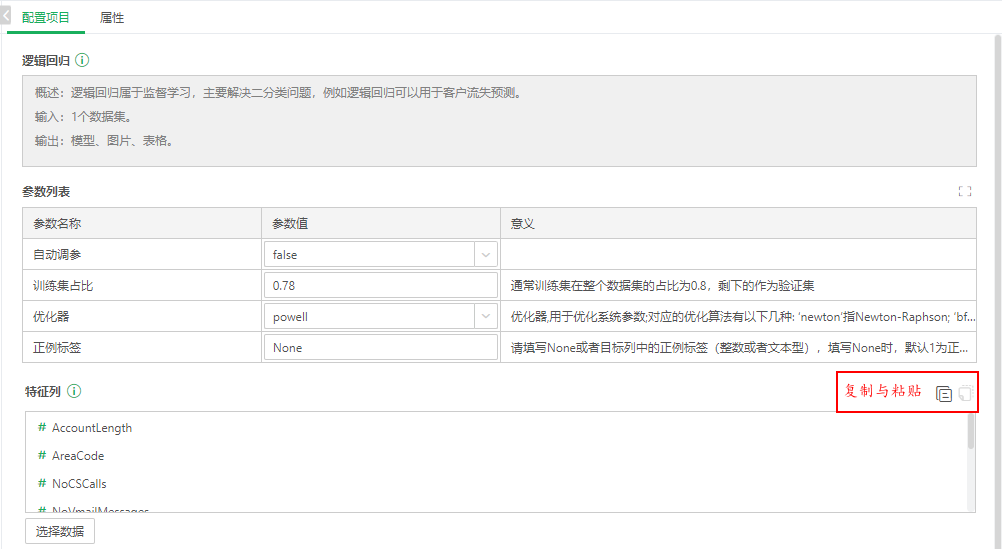Click the greyed-out paste feature columns icon
Image resolution: width=1002 pixels, height=549 pixels.
[964, 394]
